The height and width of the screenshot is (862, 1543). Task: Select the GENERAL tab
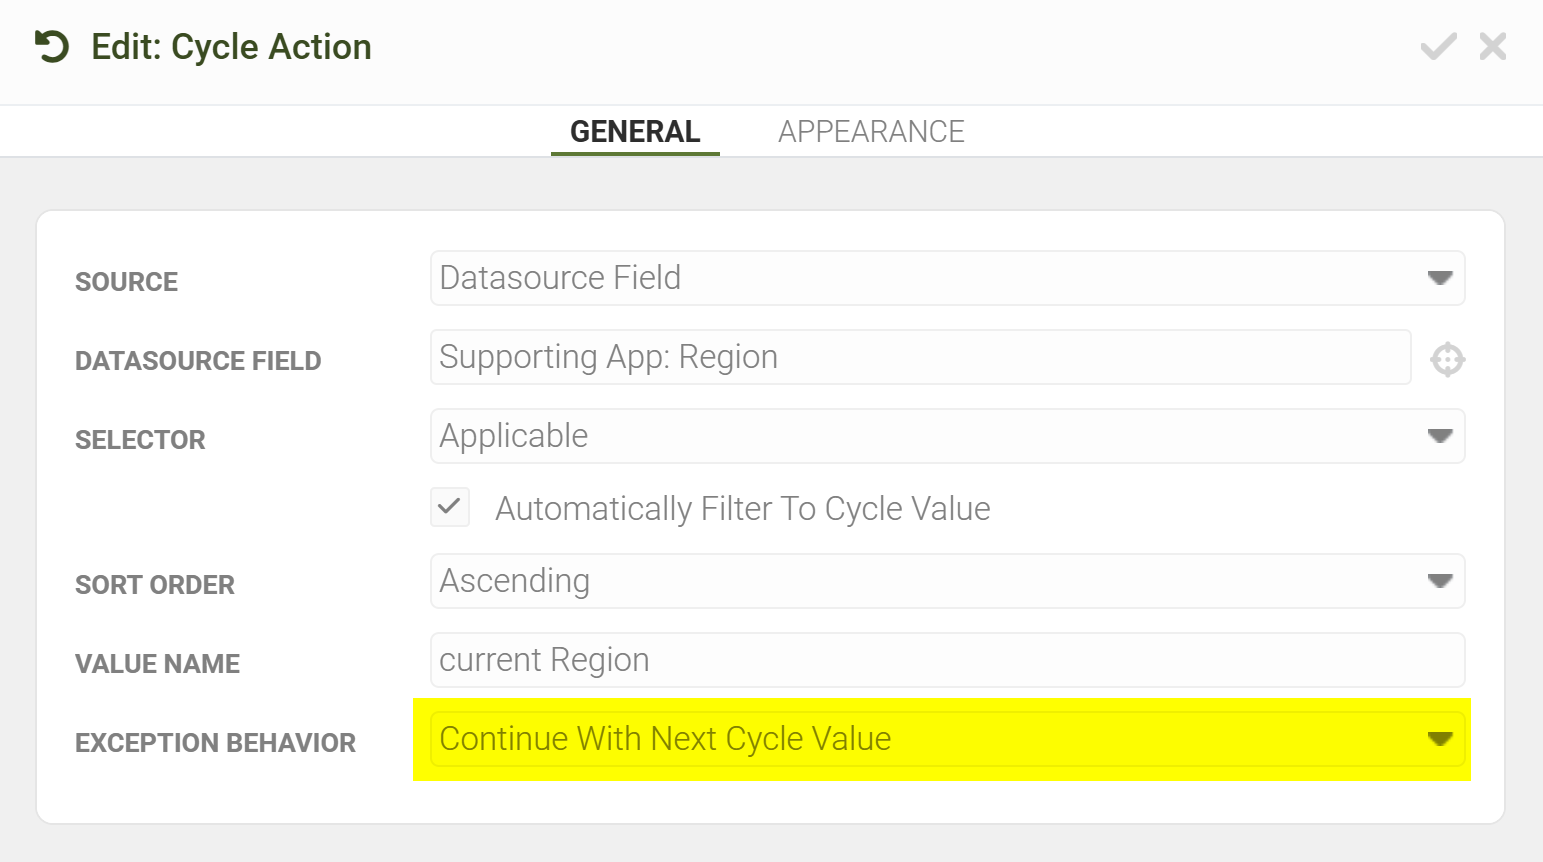coord(635,131)
